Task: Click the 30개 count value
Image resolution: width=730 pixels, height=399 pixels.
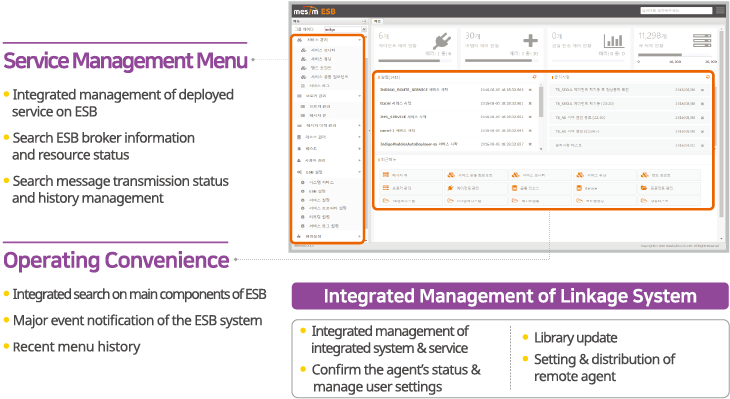Action: click(473, 36)
